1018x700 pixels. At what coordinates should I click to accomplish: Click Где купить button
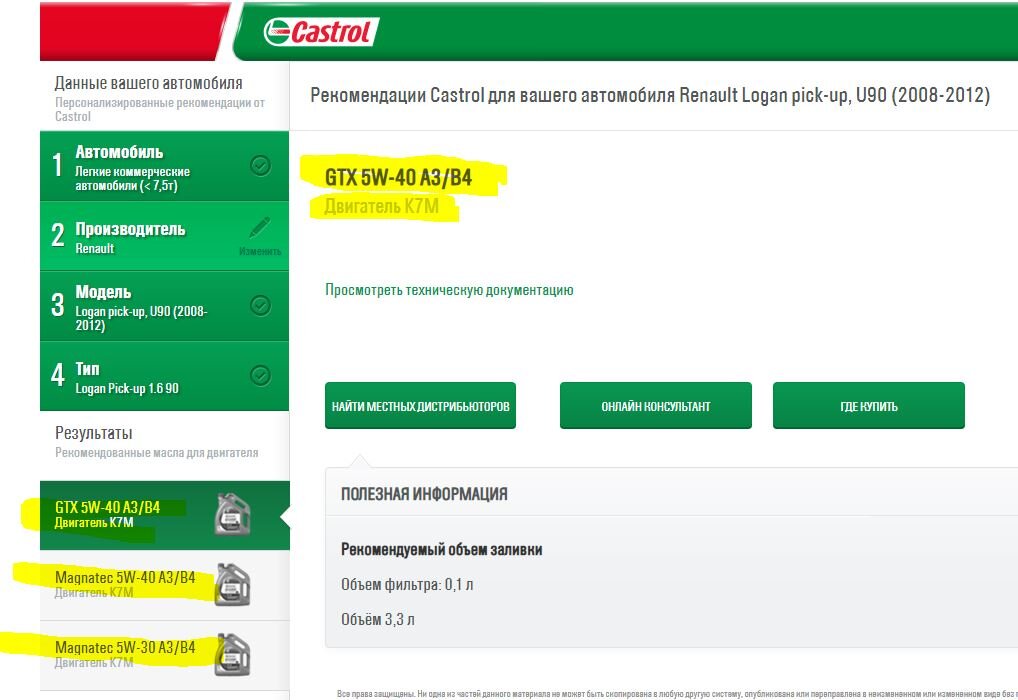click(869, 406)
